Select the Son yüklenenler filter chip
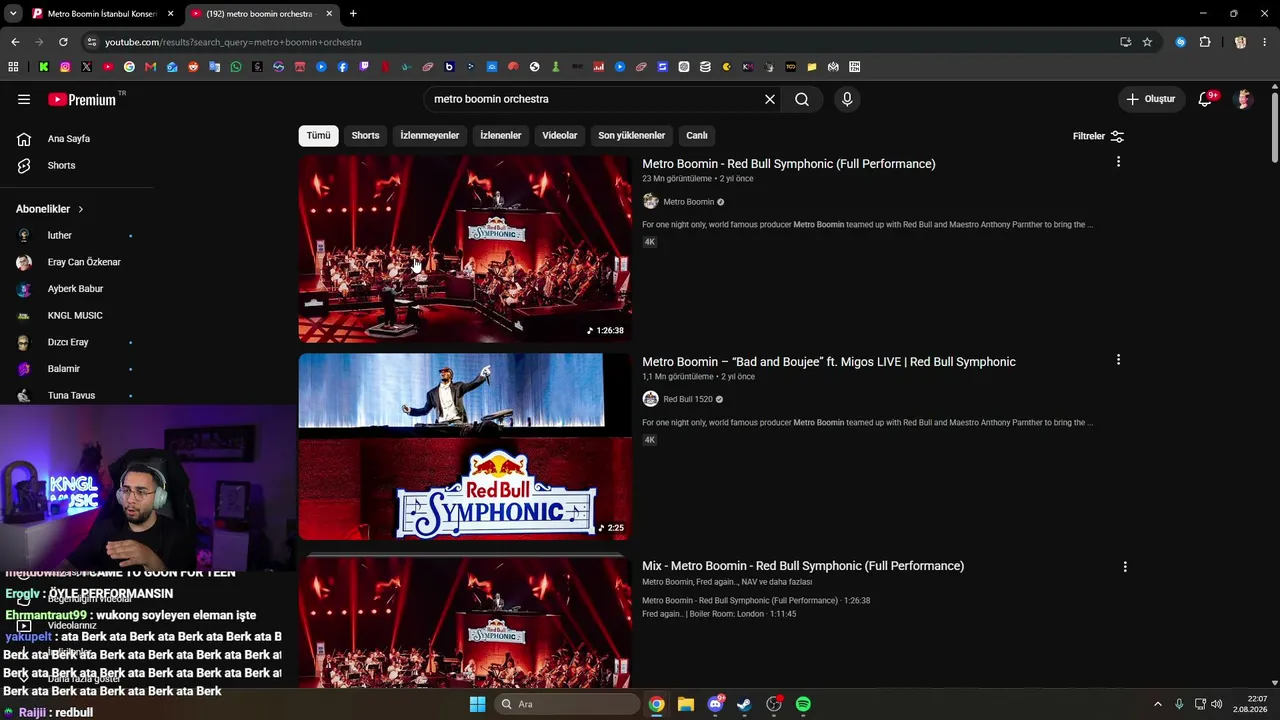1280x720 pixels. [632, 135]
